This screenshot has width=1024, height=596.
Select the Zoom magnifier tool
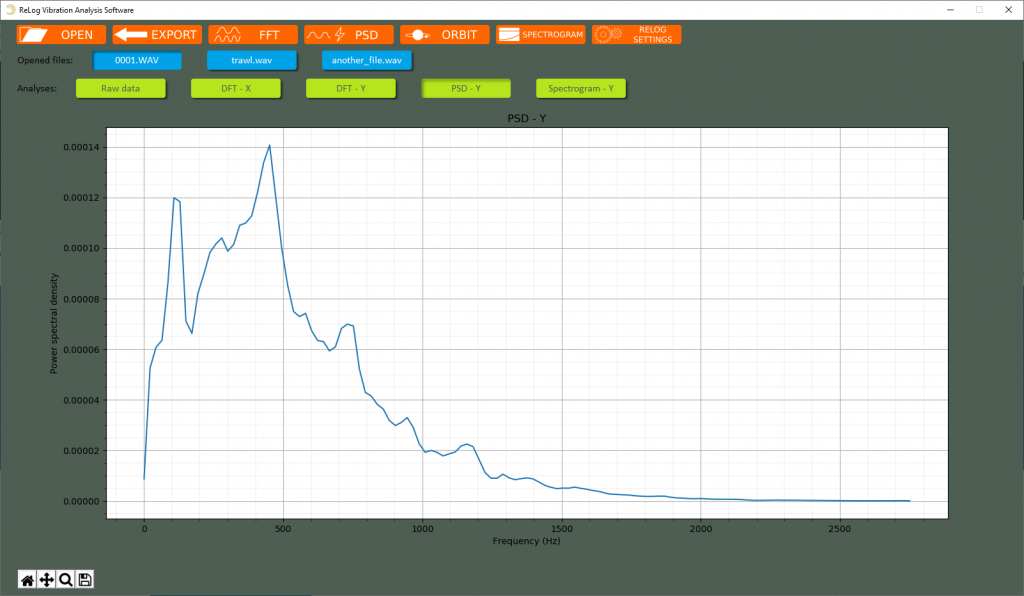65,580
